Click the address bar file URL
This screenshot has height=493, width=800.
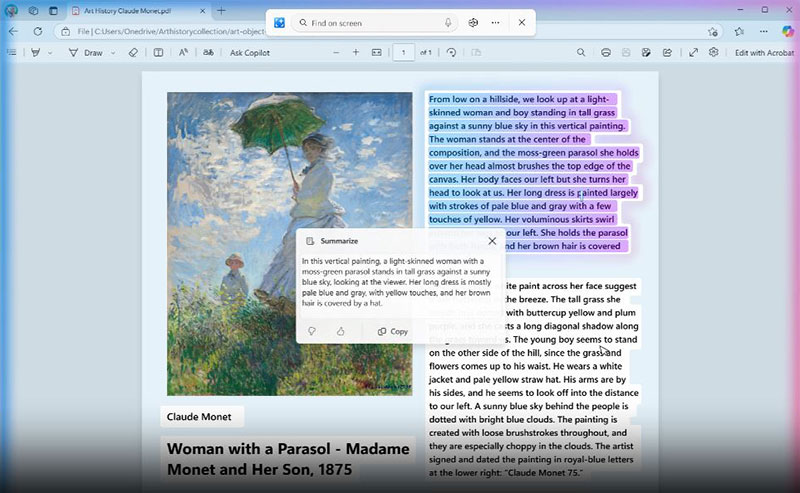[171, 32]
